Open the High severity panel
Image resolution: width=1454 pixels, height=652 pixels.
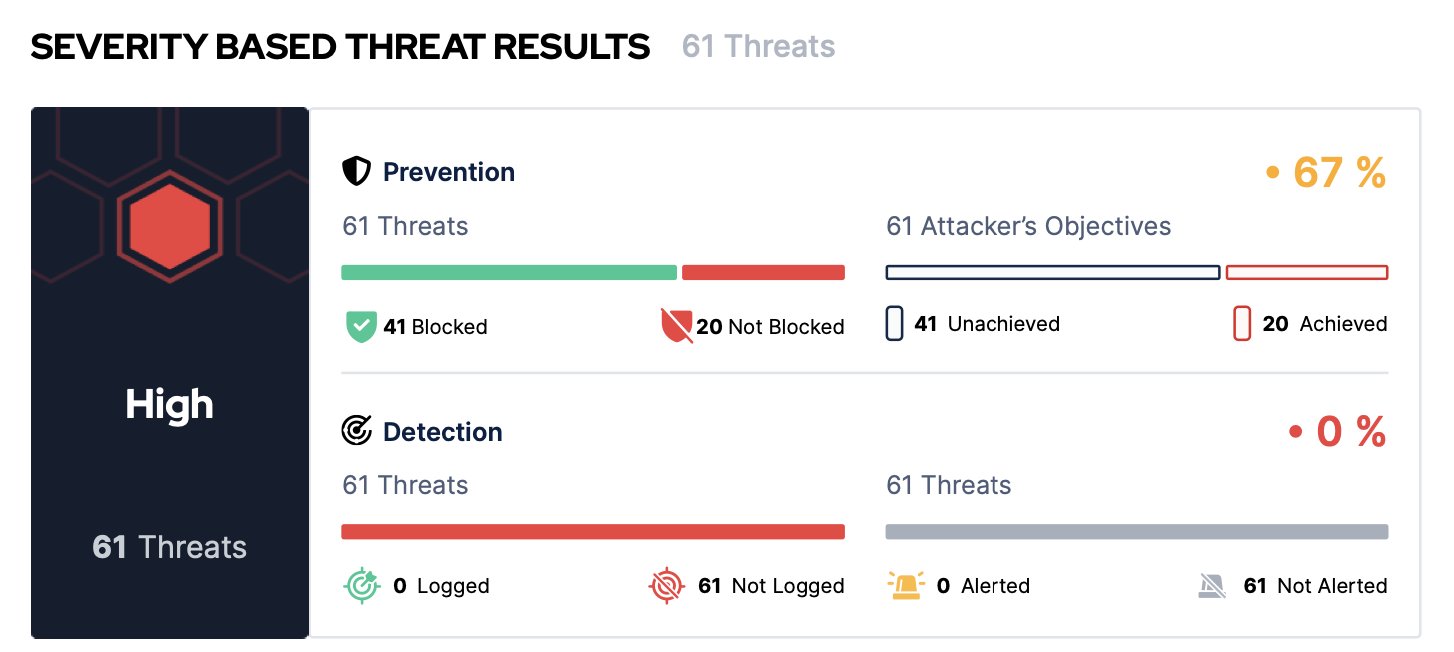click(x=170, y=405)
